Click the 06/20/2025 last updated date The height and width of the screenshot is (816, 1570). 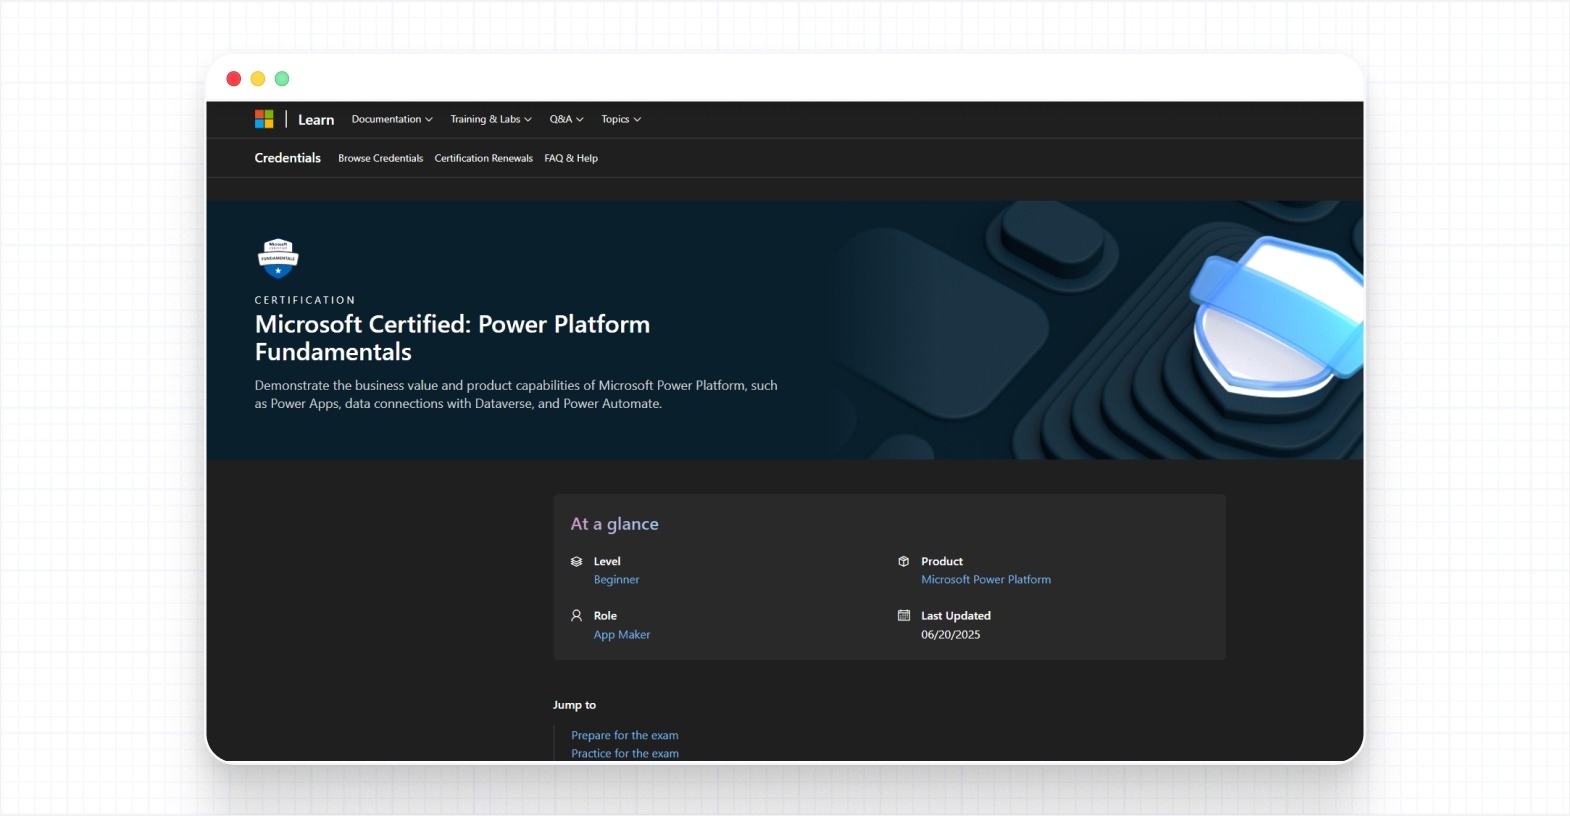(x=951, y=635)
